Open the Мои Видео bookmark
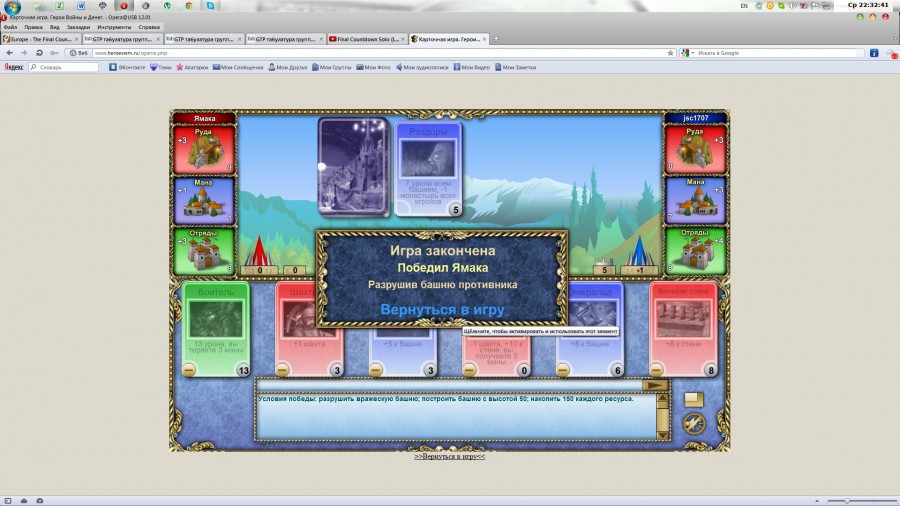The width and height of the screenshot is (900, 506). click(472, 67)
